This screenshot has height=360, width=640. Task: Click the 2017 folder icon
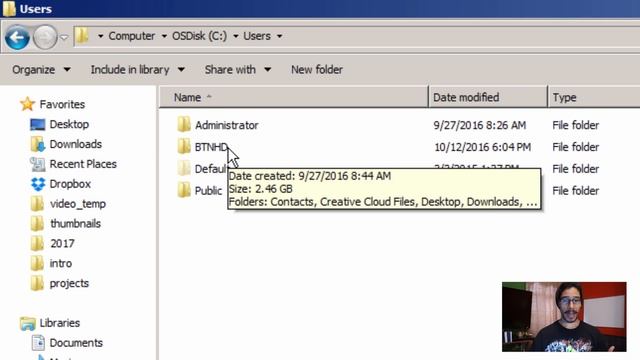pos(37,243)
